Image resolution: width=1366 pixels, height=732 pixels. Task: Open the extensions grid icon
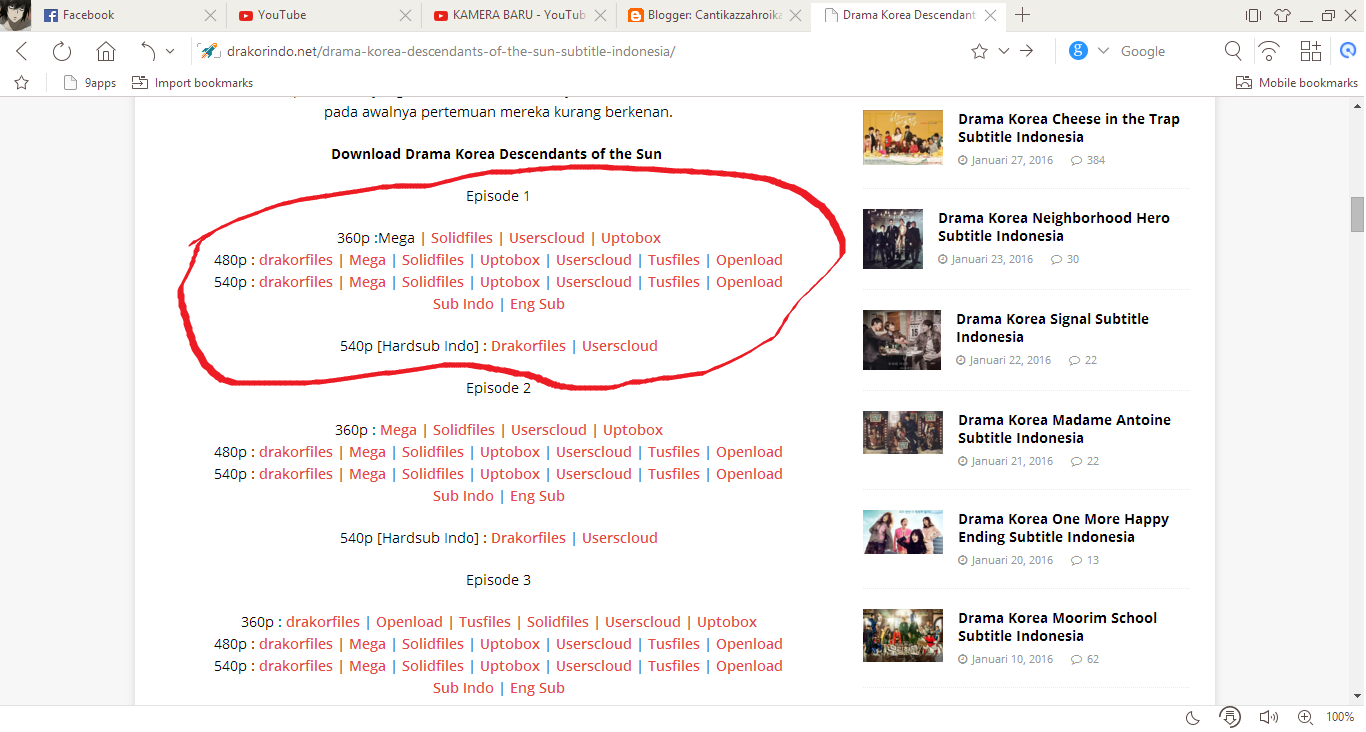pos(1310,51)
